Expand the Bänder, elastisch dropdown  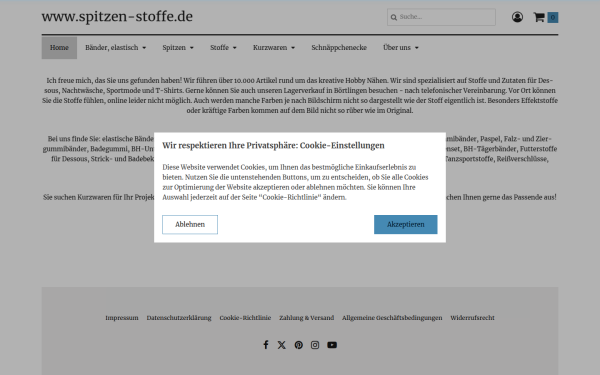coord(116,47)
